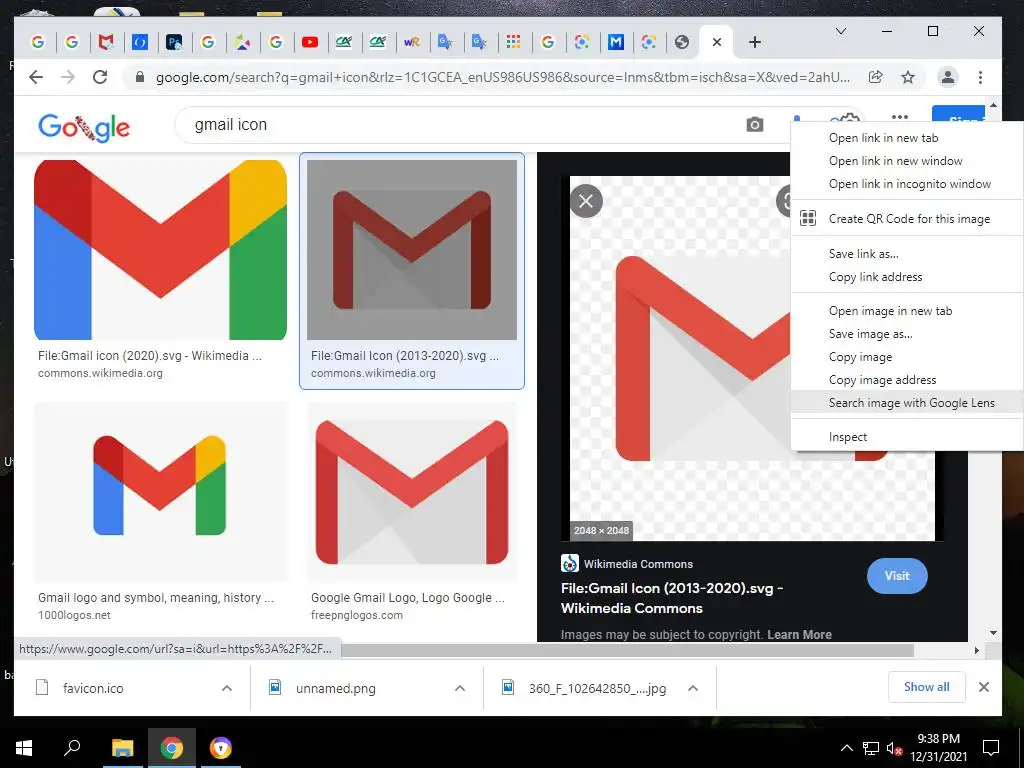The height and width of the screenshot is (768, 1024).
Task: Show hidden system tray icons chevron
Action: (846, 748)
